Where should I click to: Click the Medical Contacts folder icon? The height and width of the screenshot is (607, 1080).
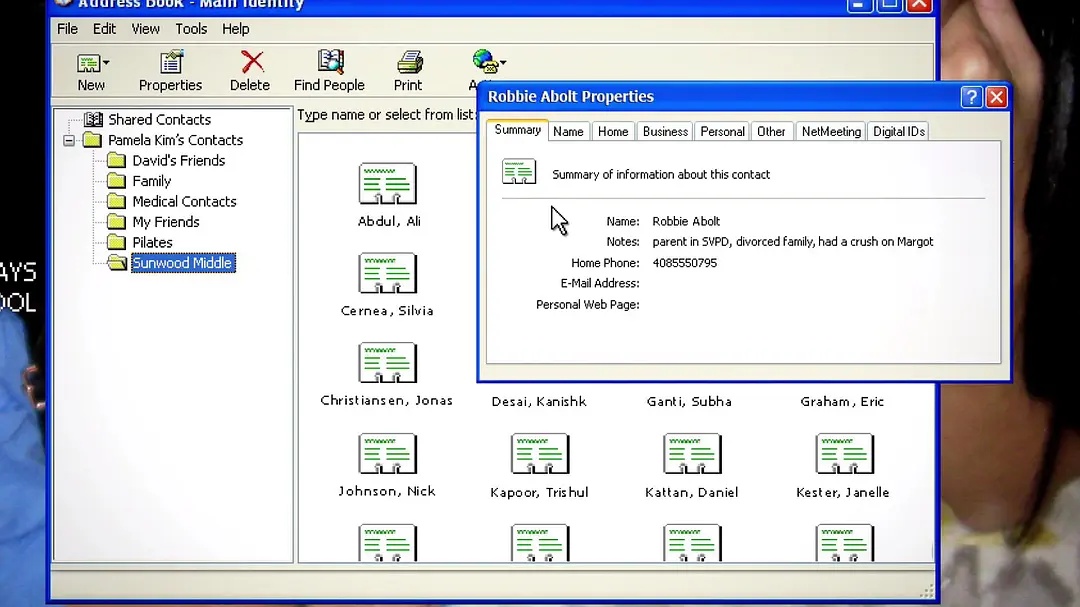(117, 201)
